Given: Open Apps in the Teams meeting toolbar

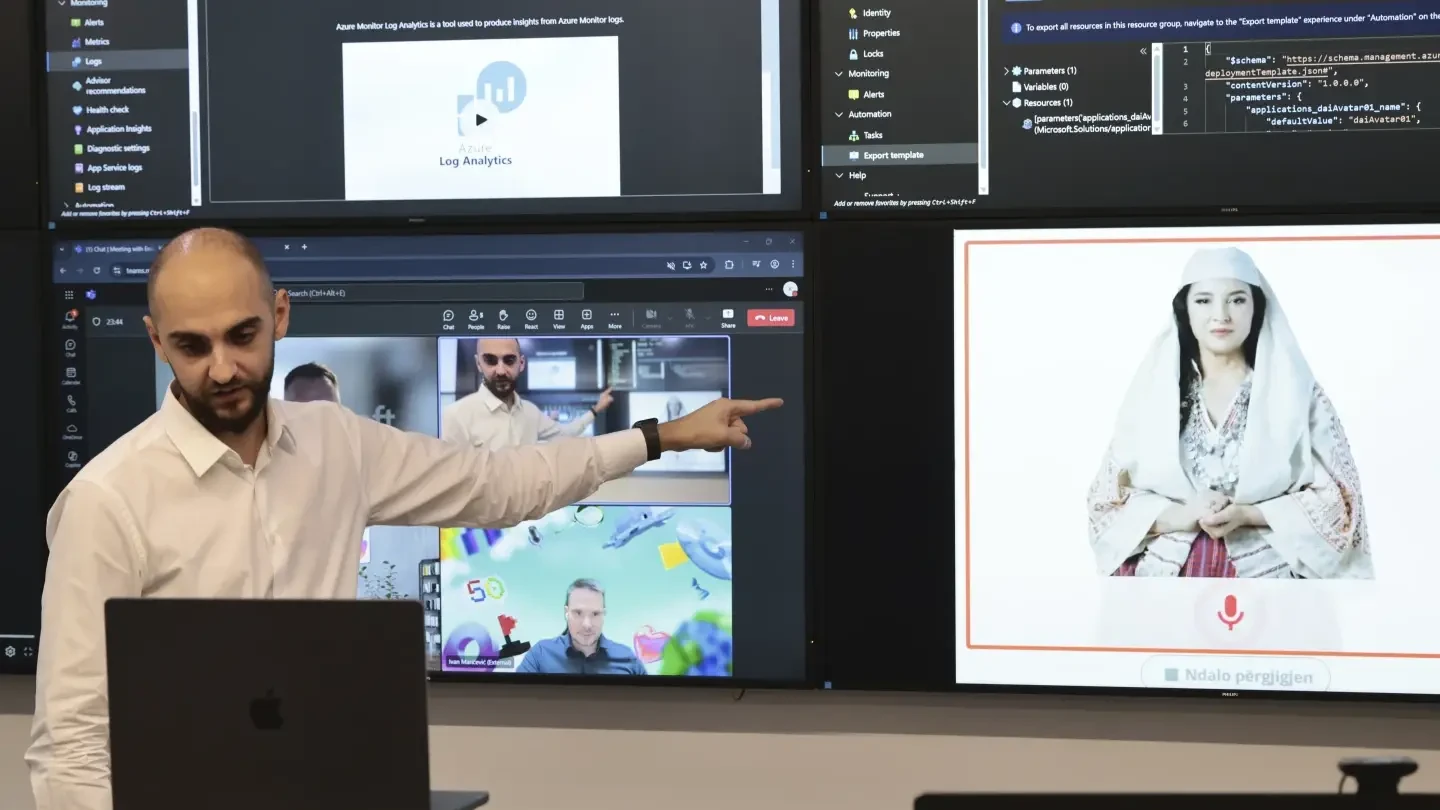Looking at the screenshot, I should 587,318.
